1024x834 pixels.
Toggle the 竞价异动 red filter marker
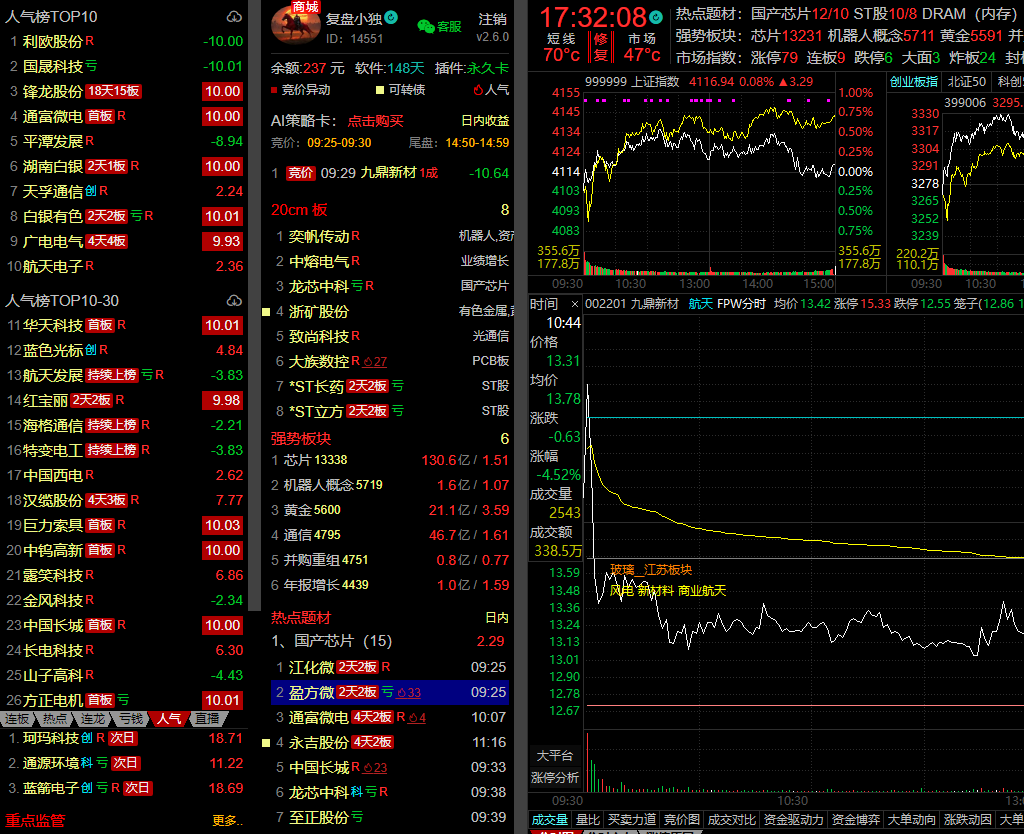pos(275,90)
